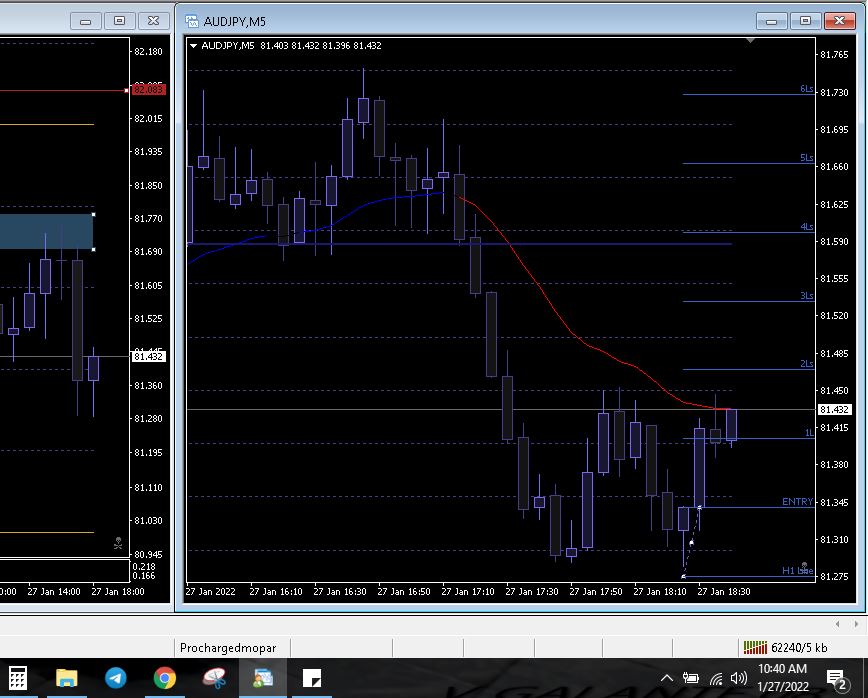Show hidden system tray icons
The height and width of the screenshot is (698, 868).
point(667,678)
